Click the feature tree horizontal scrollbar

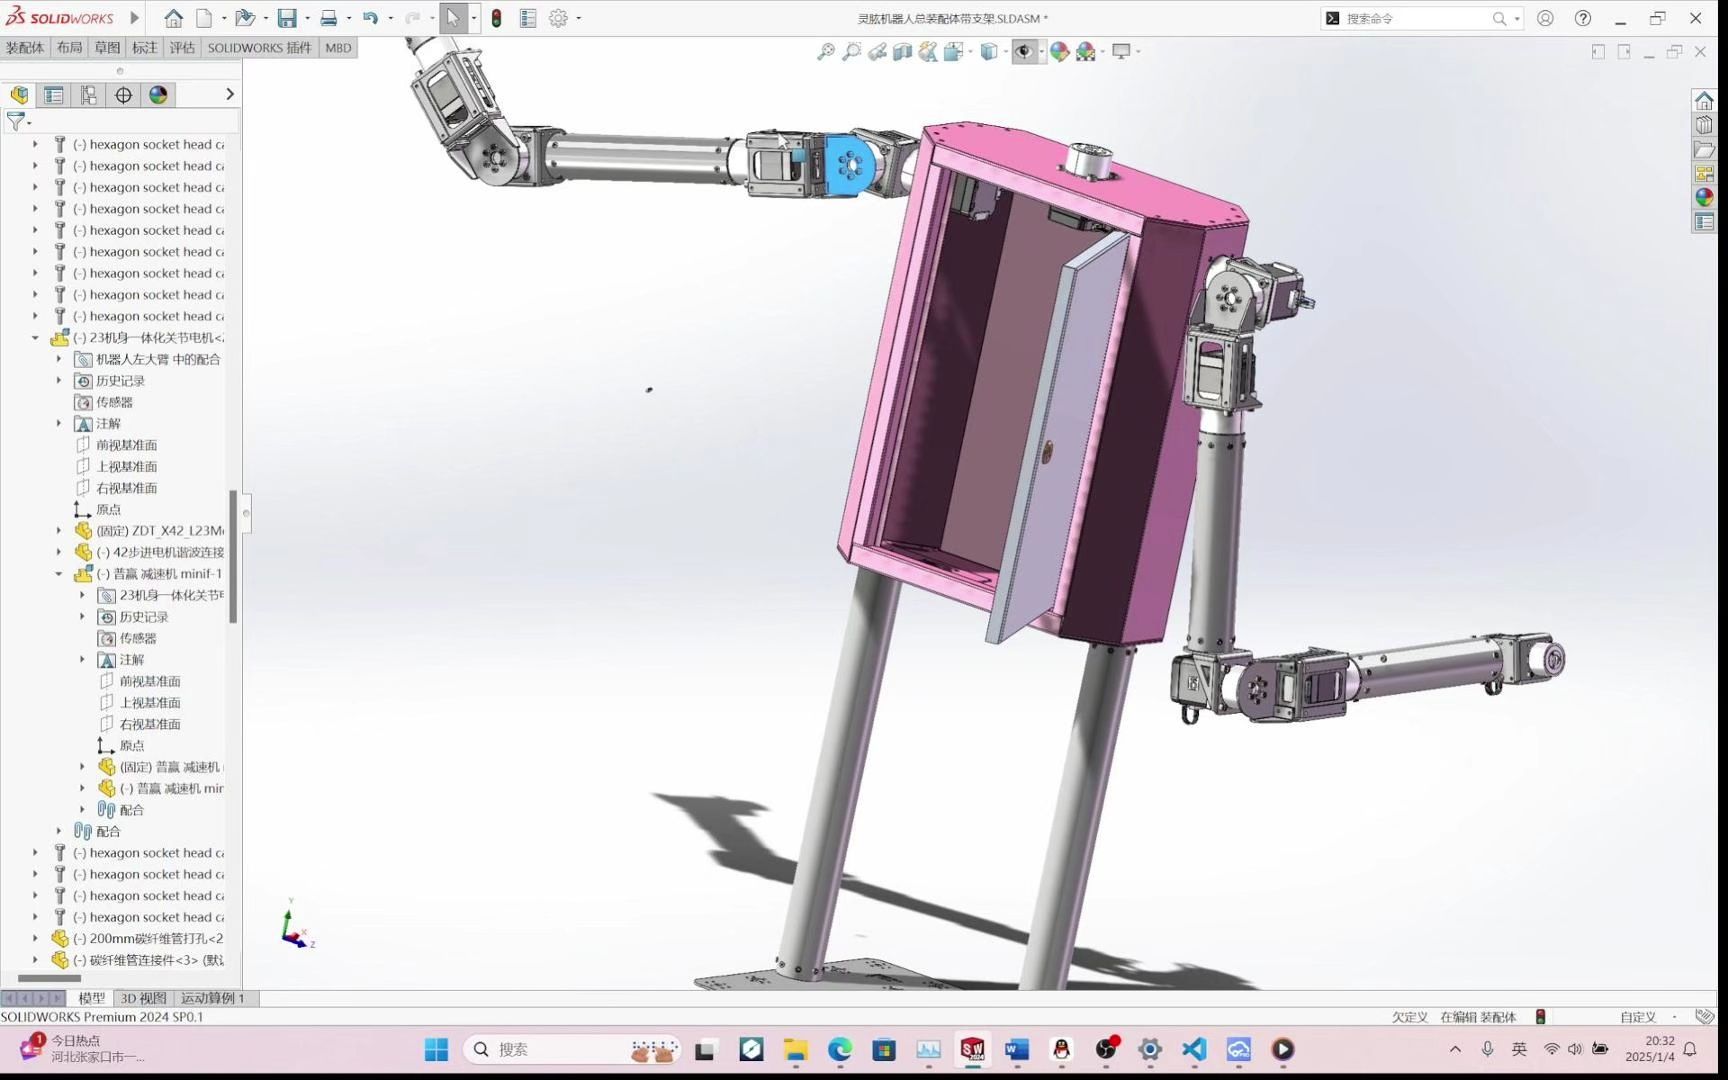(50, 978)
